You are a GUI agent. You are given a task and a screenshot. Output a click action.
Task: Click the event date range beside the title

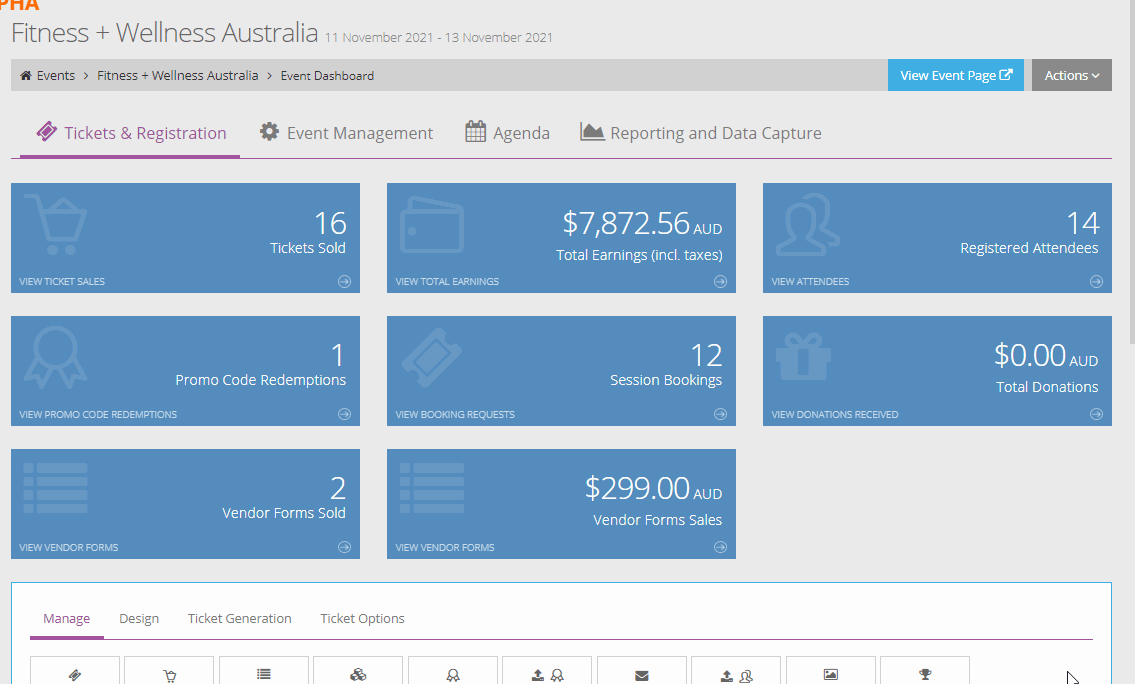tap(439, 38)
